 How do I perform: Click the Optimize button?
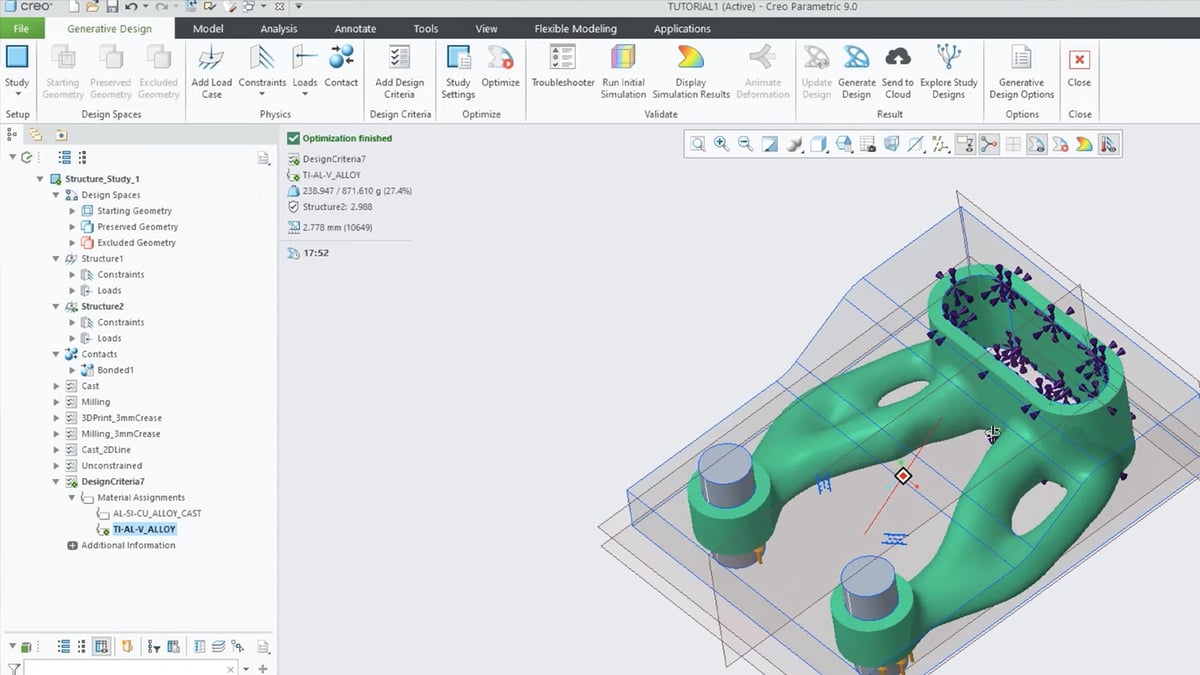coord(500,66)
